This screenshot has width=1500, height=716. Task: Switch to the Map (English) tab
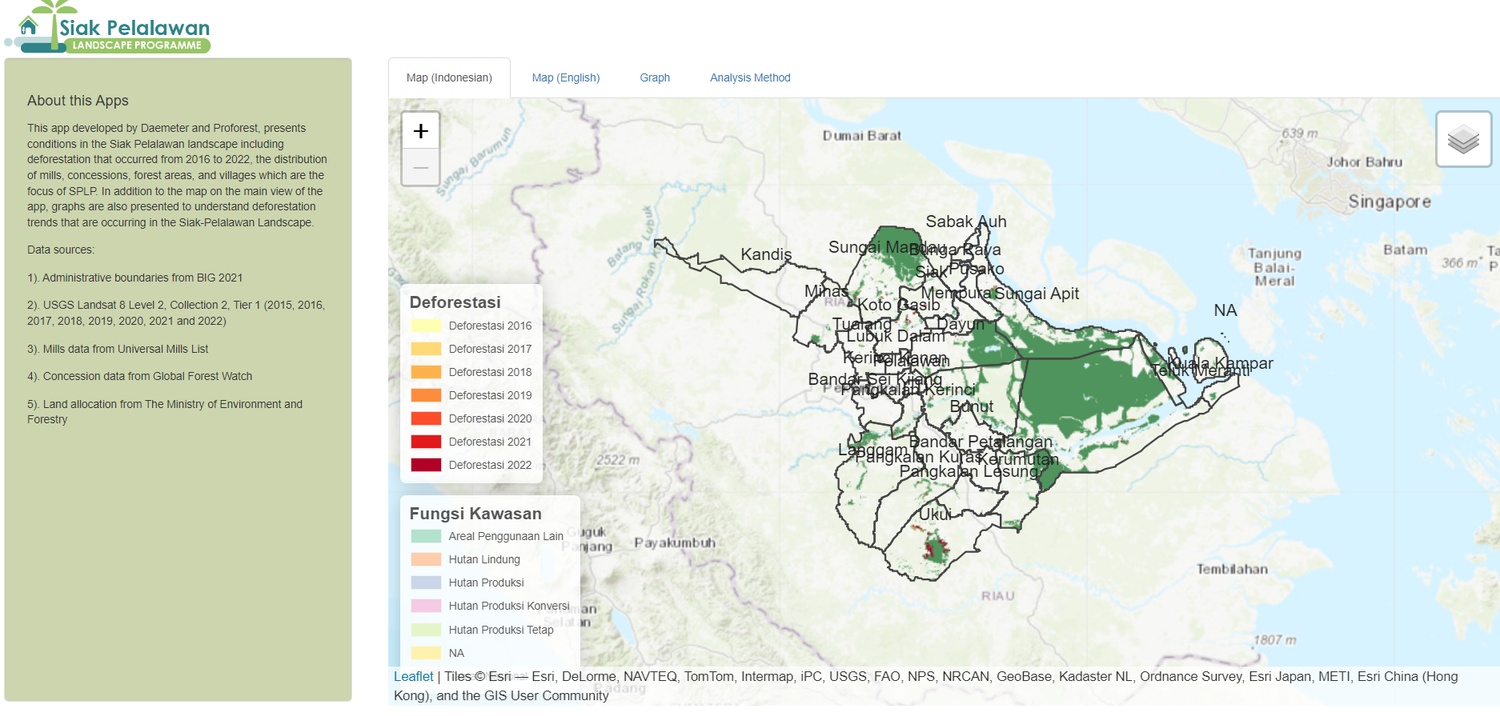coord(566,77)
